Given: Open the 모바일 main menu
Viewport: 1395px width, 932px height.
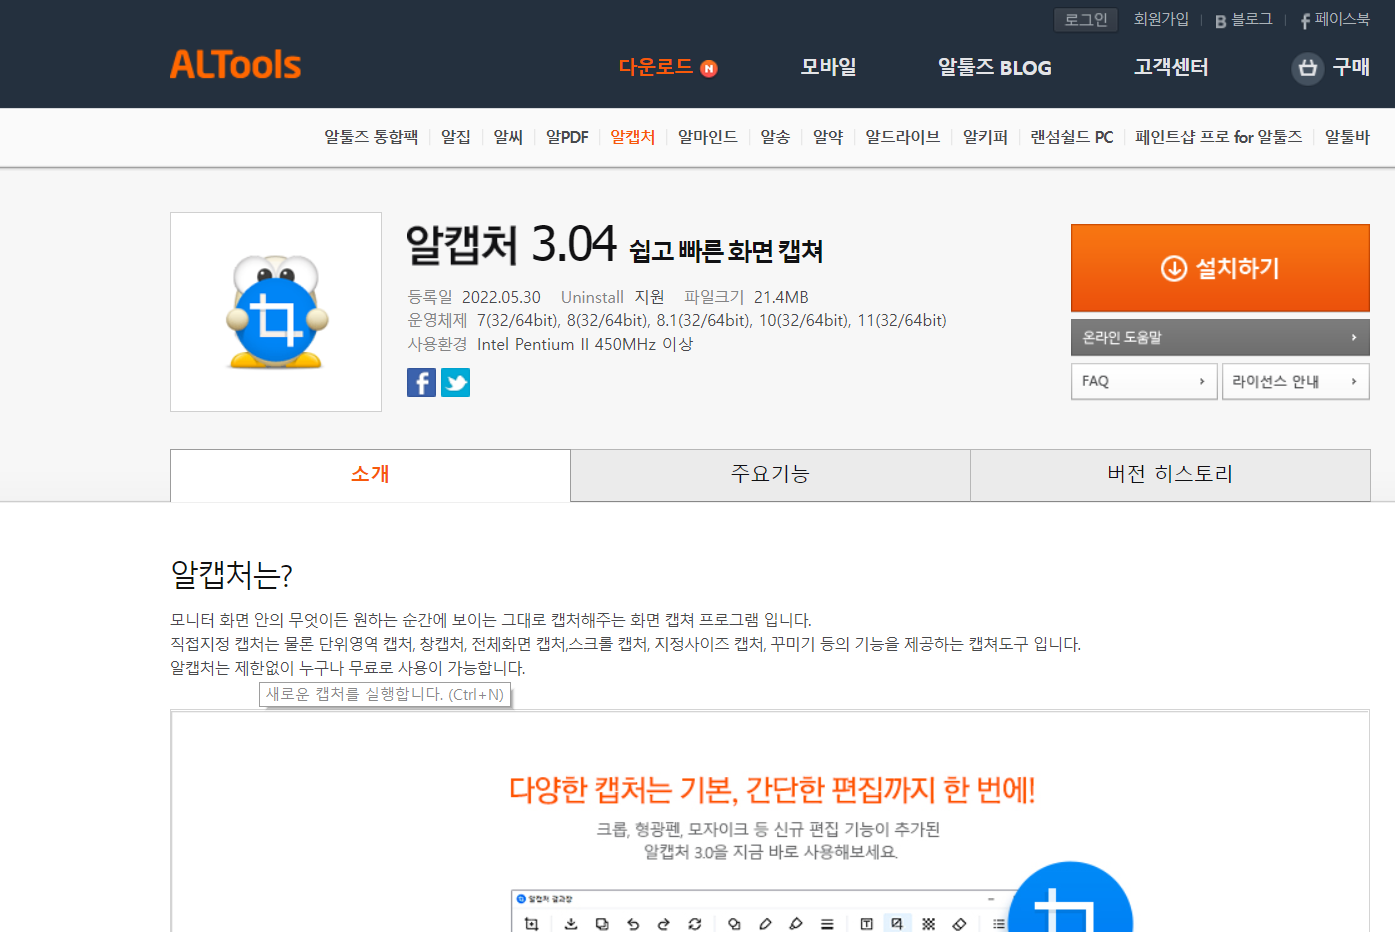Looking at the screenshot, I should pos(828,67).
